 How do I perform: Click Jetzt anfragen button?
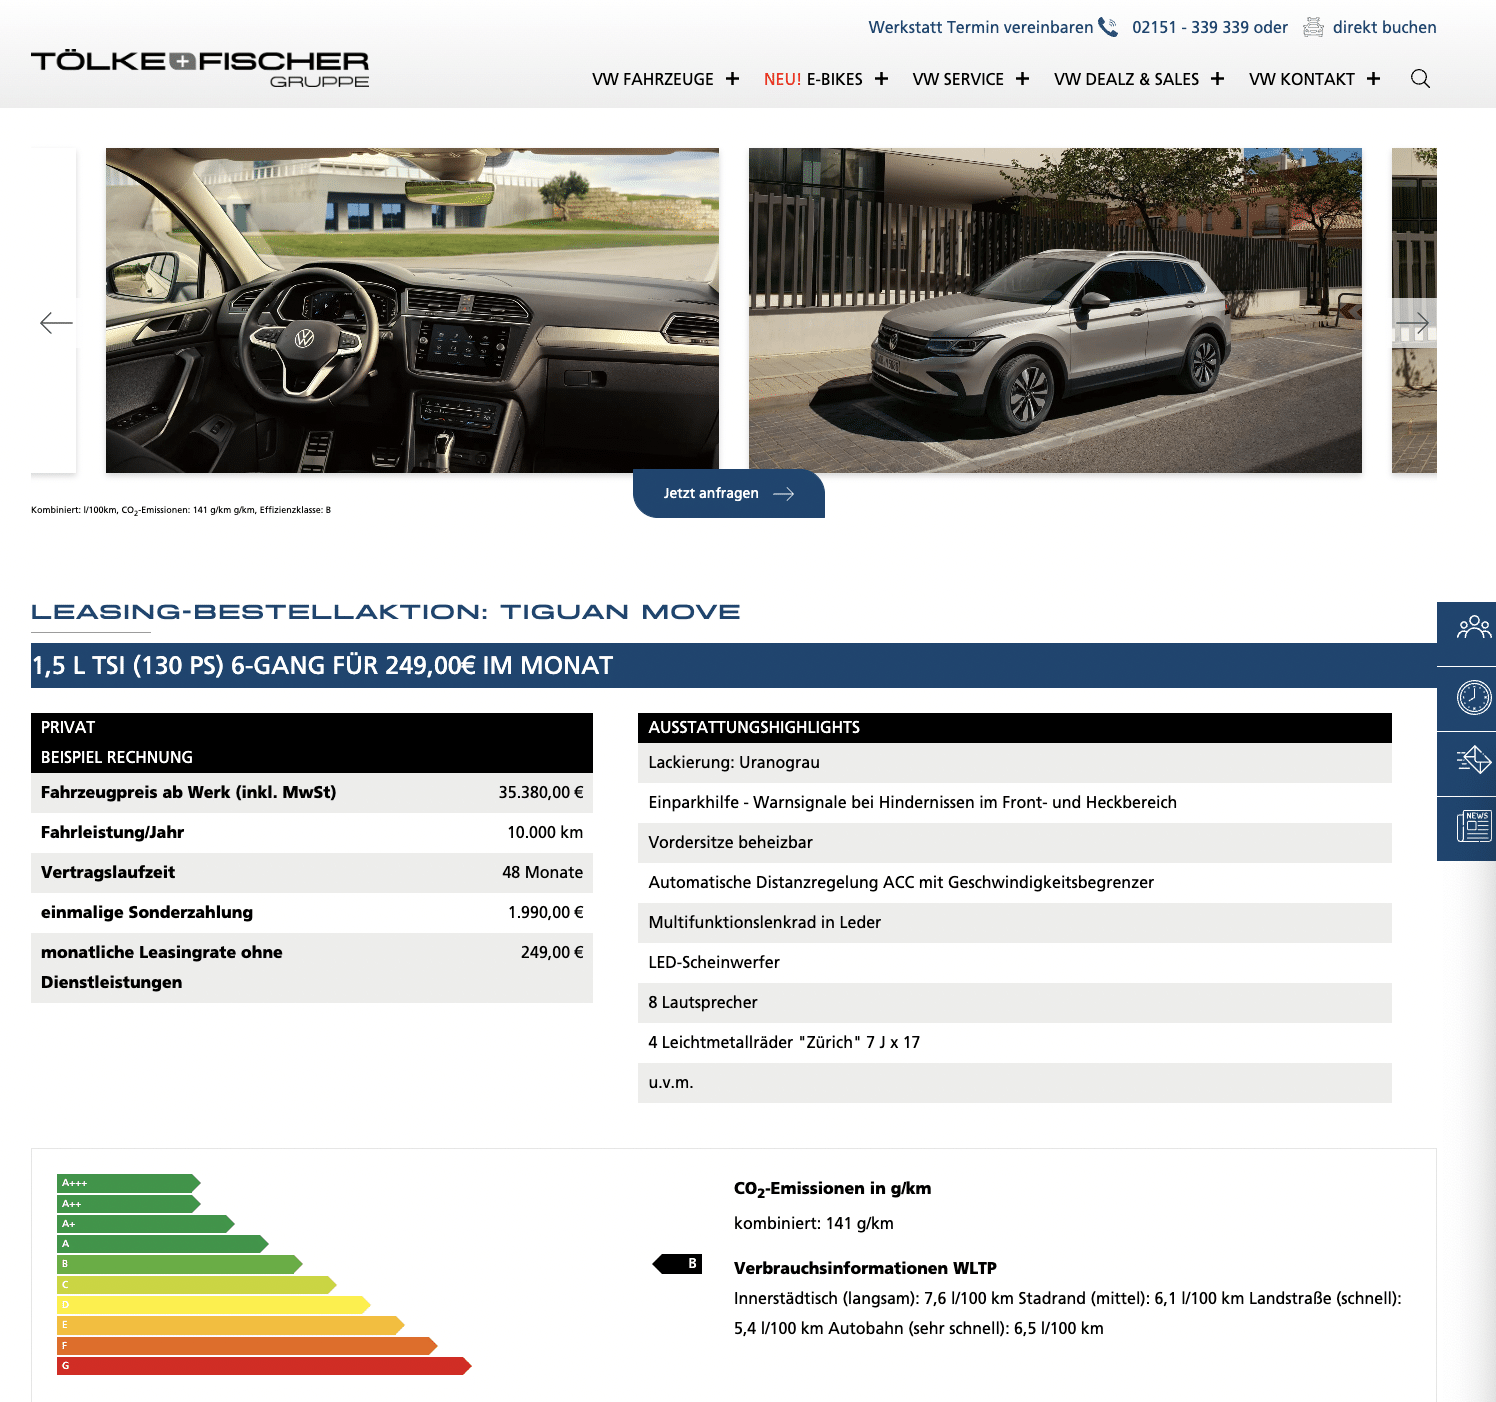coord(729,493)
